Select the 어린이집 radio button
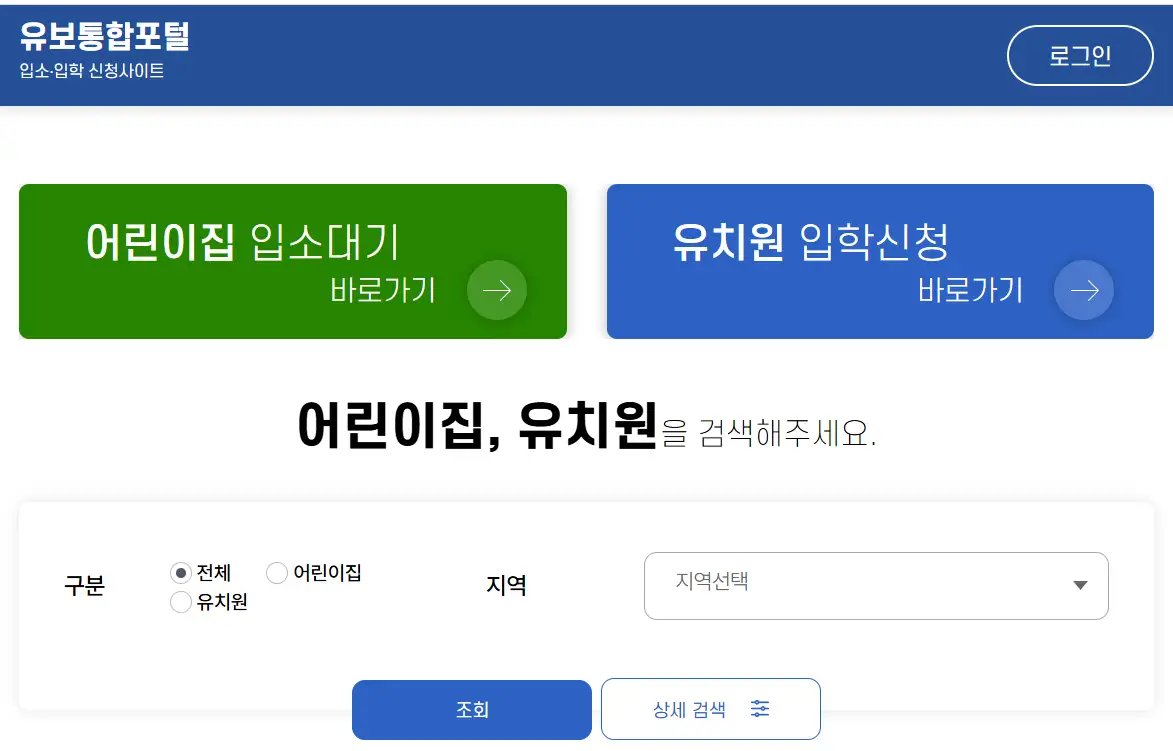Screen dimensions: 1173x751 click(276, 573)
